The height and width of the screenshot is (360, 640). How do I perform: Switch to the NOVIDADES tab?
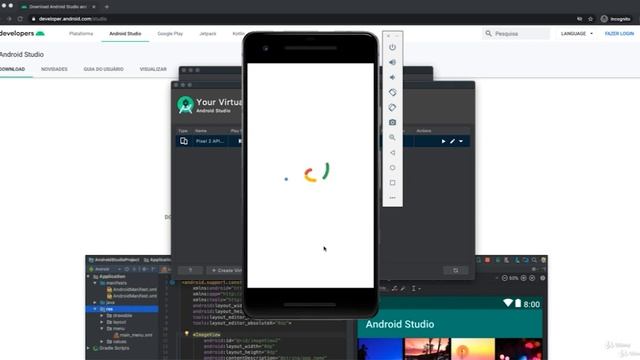click(54, 69)
